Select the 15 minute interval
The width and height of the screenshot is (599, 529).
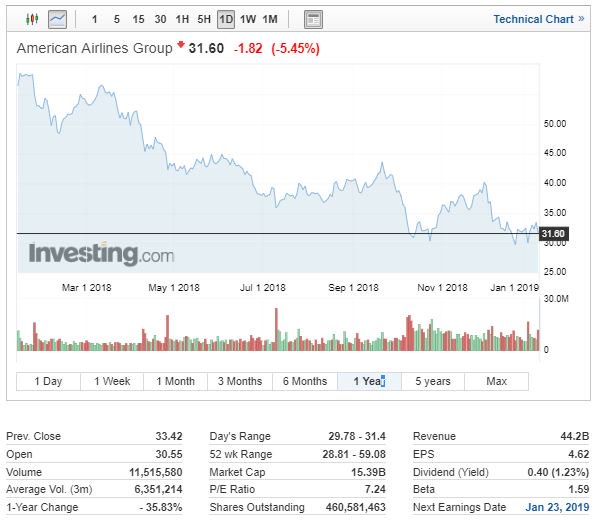point(138,19)
